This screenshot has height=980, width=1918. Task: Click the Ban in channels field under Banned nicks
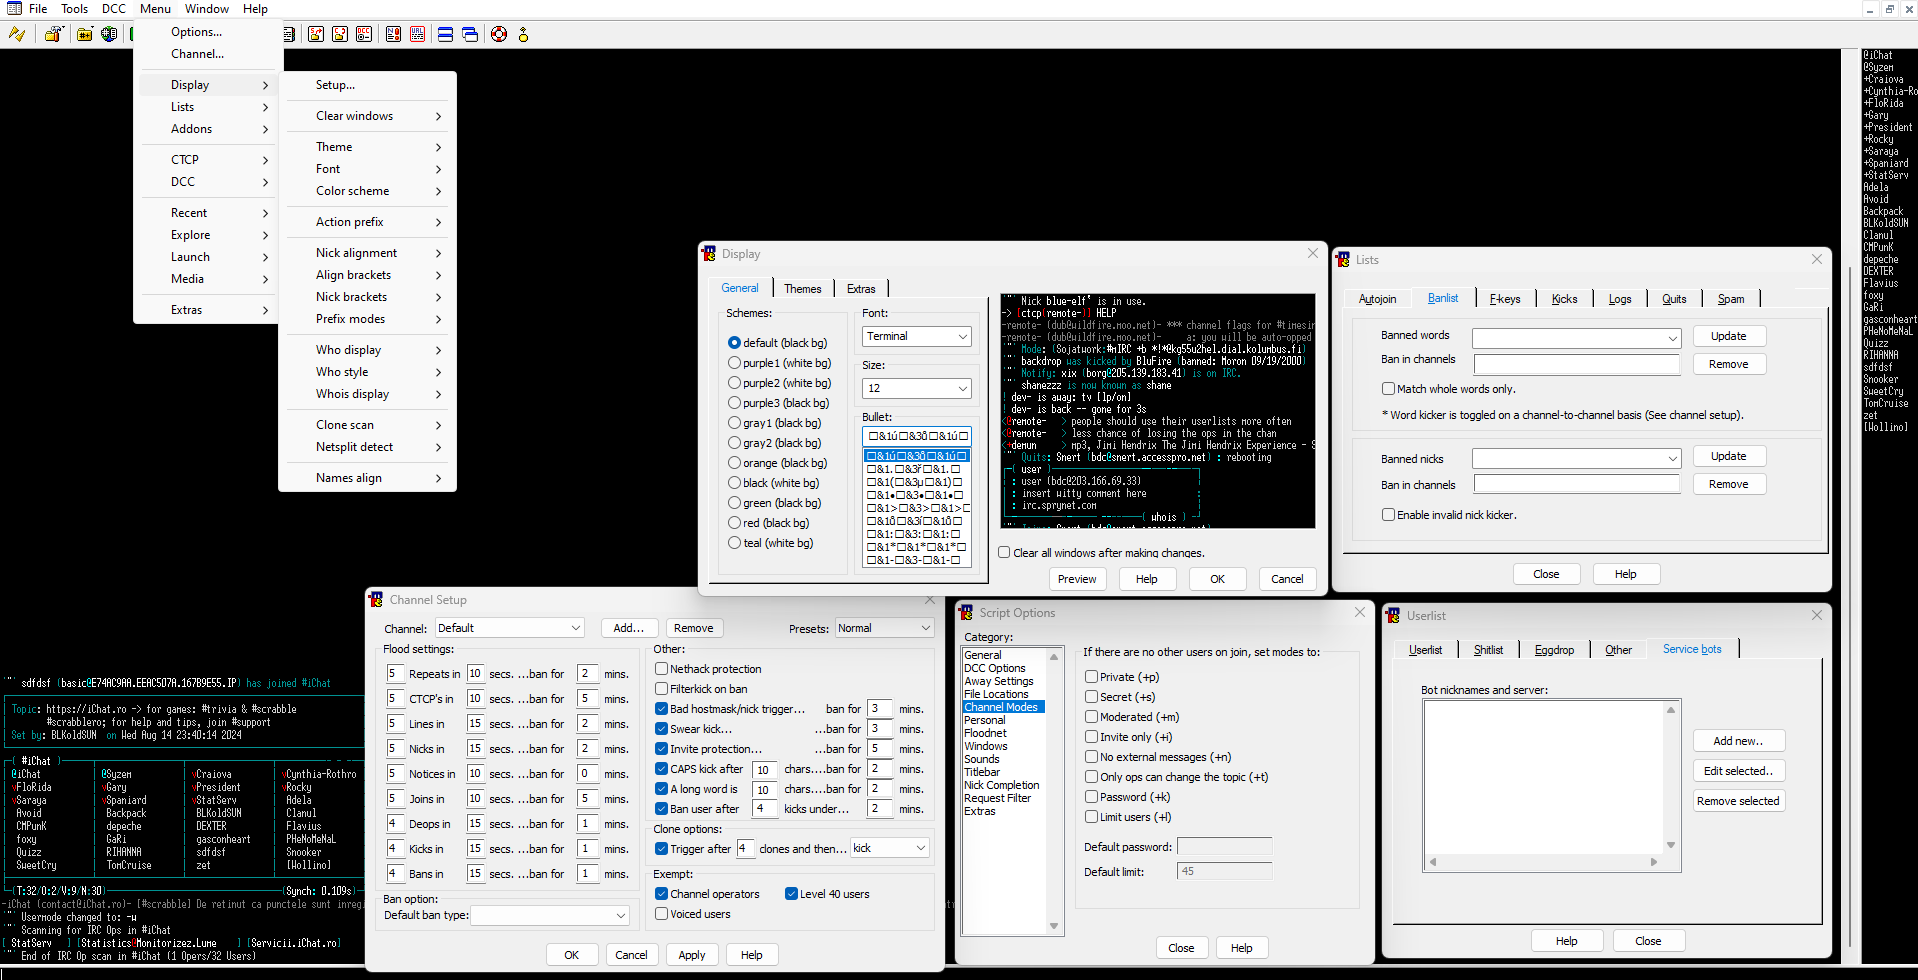pyautogui.click(x=1576, y=485)
